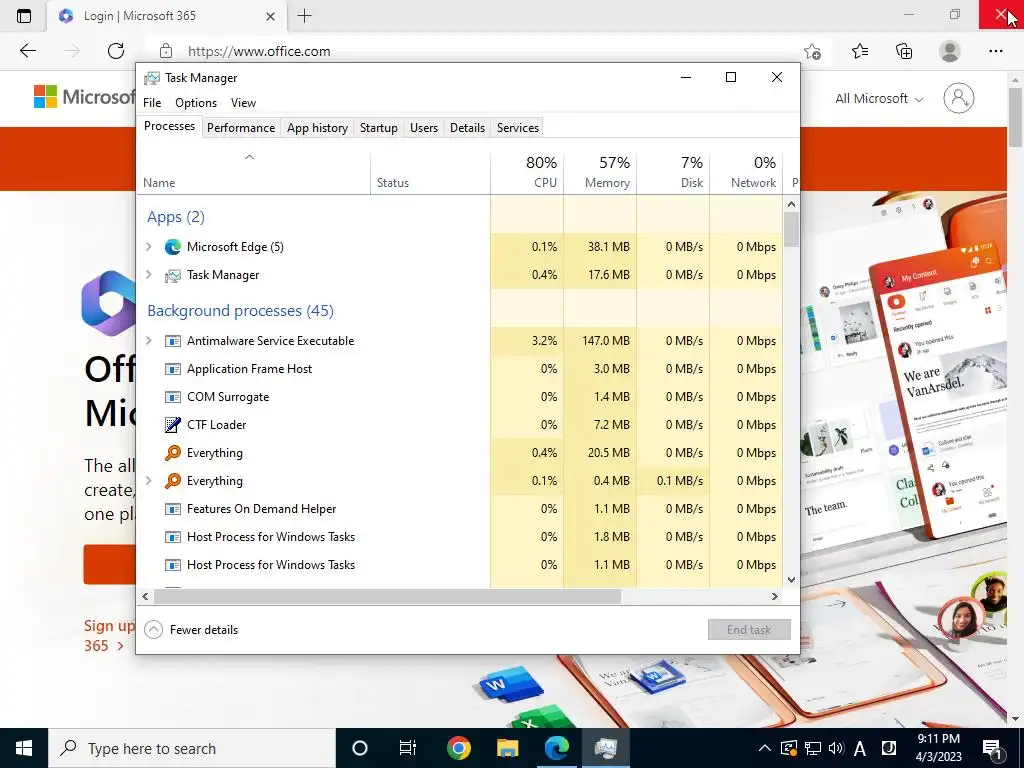Collapse Task Manager with Fewer details
1024x768 pixels.
[x=191, y=630]
